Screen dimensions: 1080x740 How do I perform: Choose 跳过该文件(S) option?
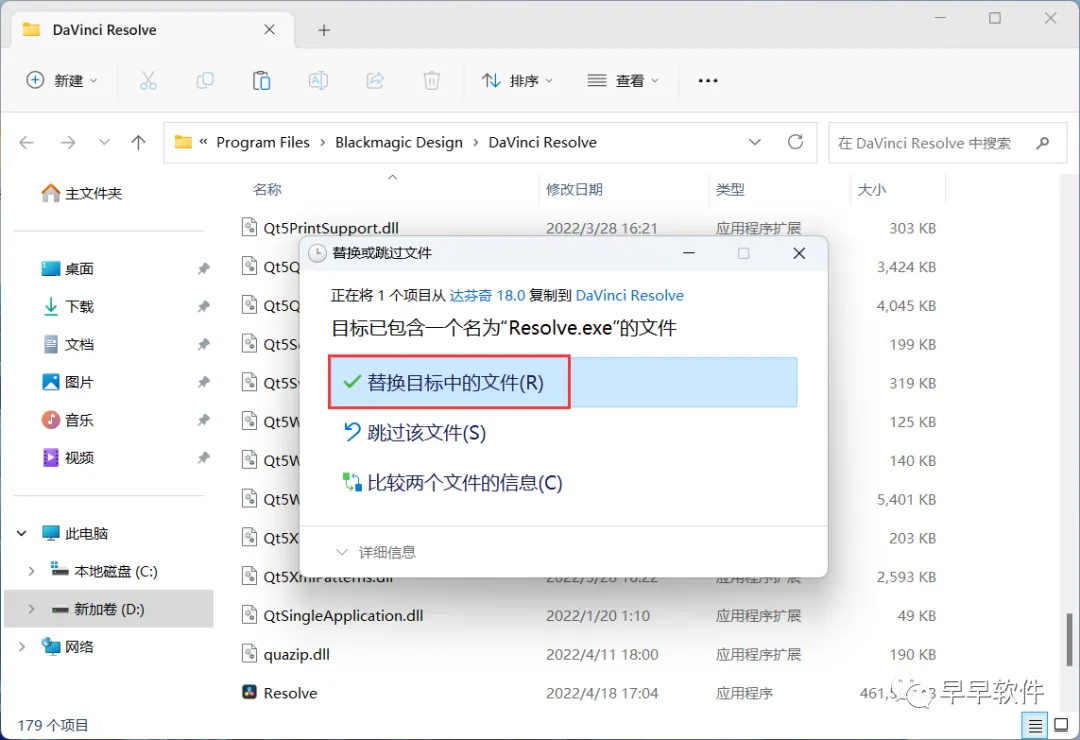[415, 433]
